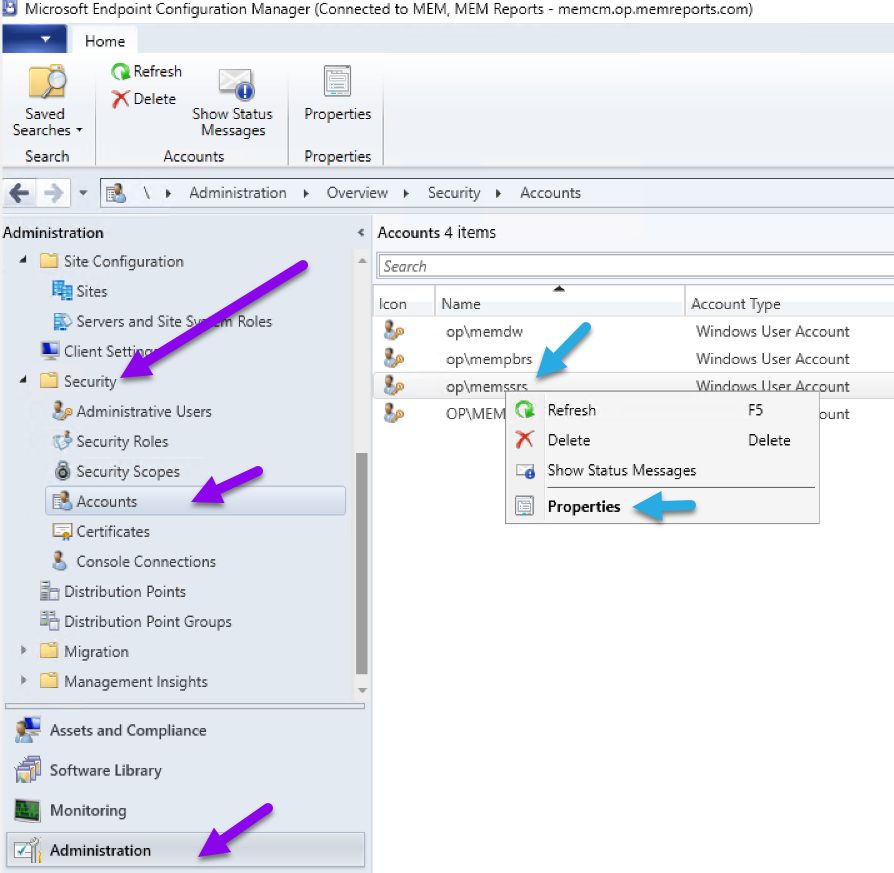The width and height of the screenshot is (894, 873).
Task: Open the Administration workspace button
Action: tap(185, 850)
